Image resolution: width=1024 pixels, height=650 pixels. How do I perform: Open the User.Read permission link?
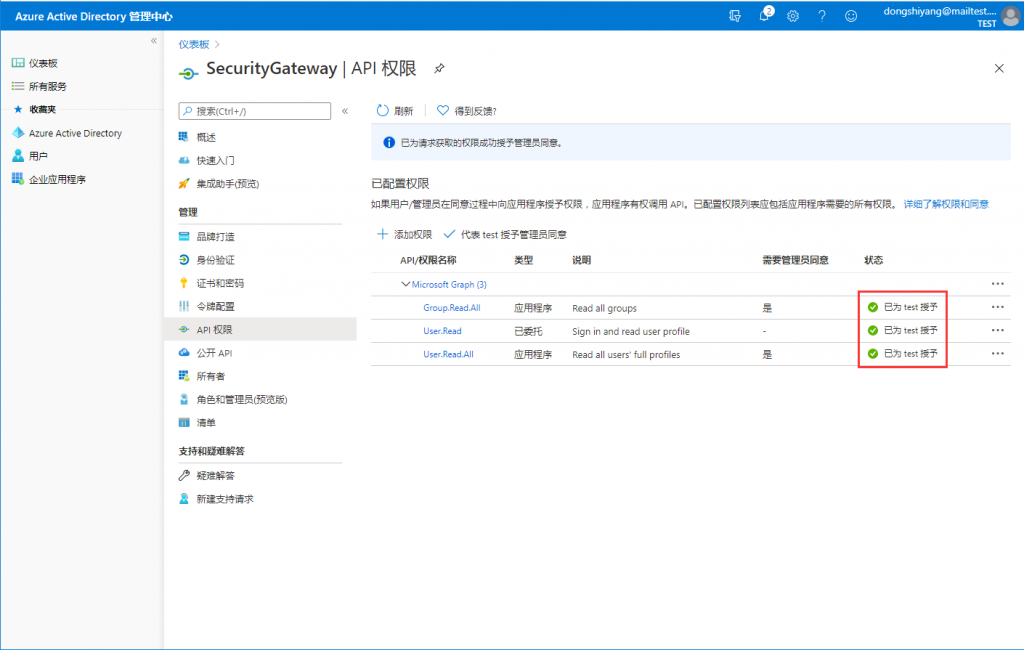(x=442, y=331)
